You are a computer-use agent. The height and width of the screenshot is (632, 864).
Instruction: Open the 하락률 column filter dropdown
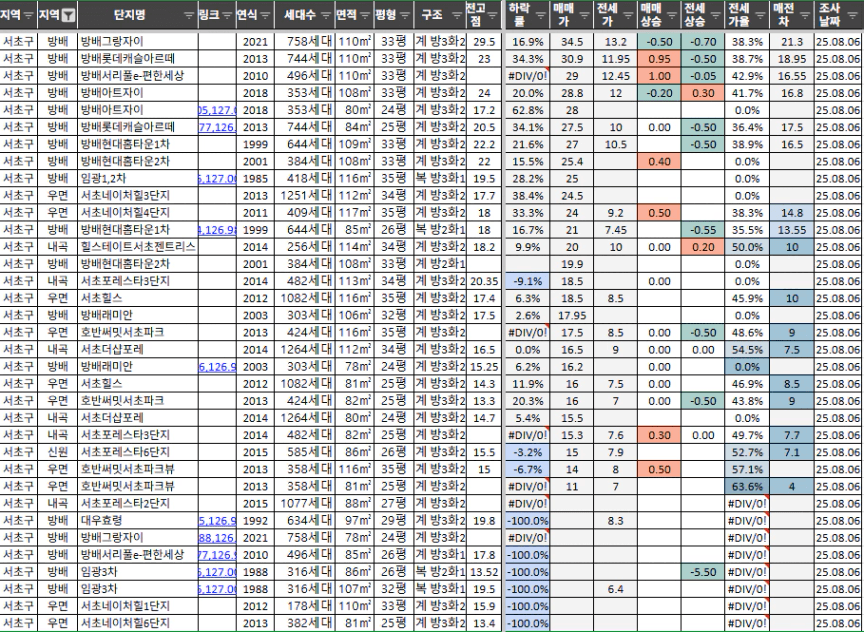point(542,15)
